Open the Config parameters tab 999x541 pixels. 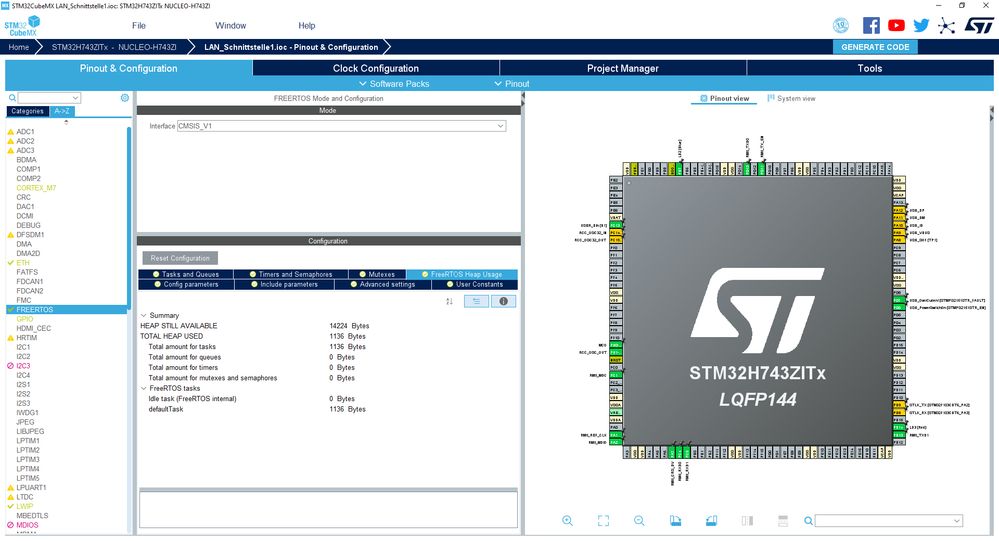click(x=186, y=284)
